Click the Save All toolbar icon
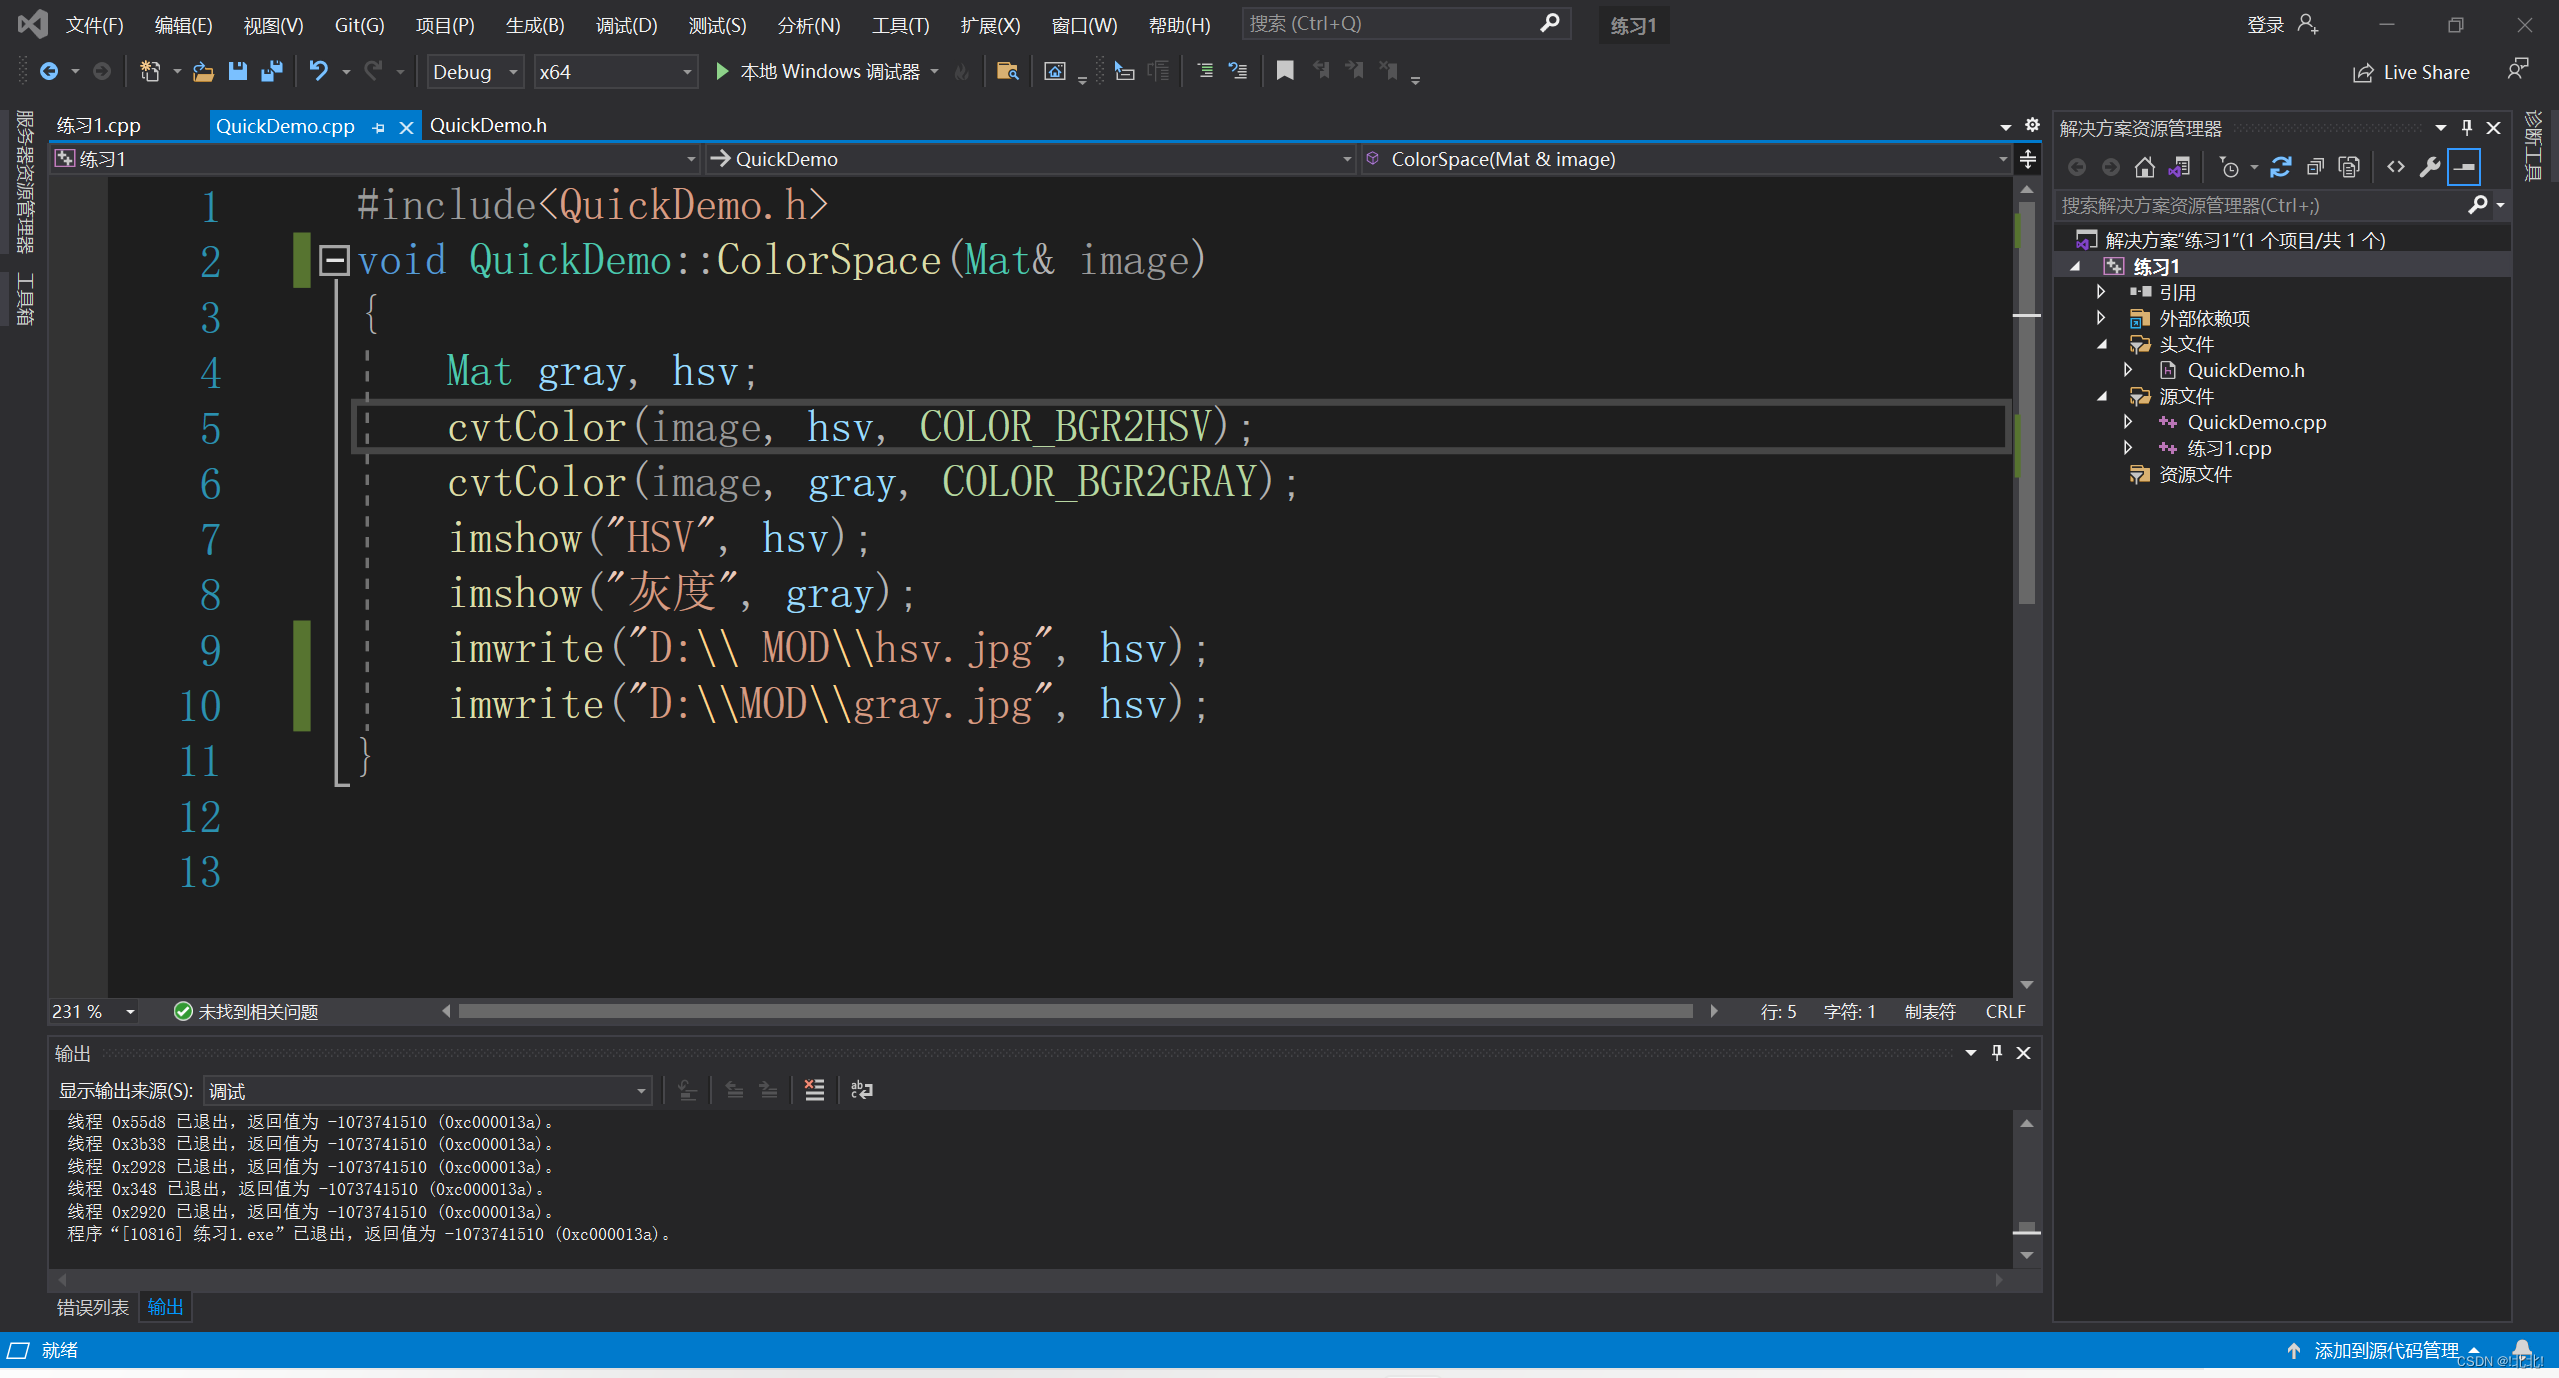Screen dimensions: 2559x1378 271,71
